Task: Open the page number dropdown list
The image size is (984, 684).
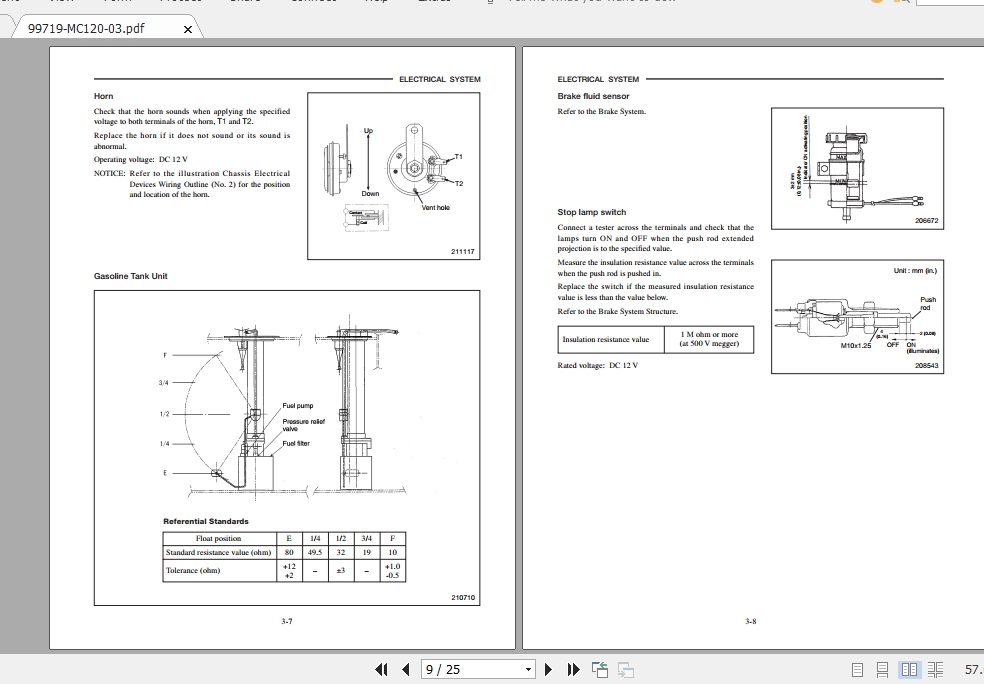Action: tap(527, 669)
